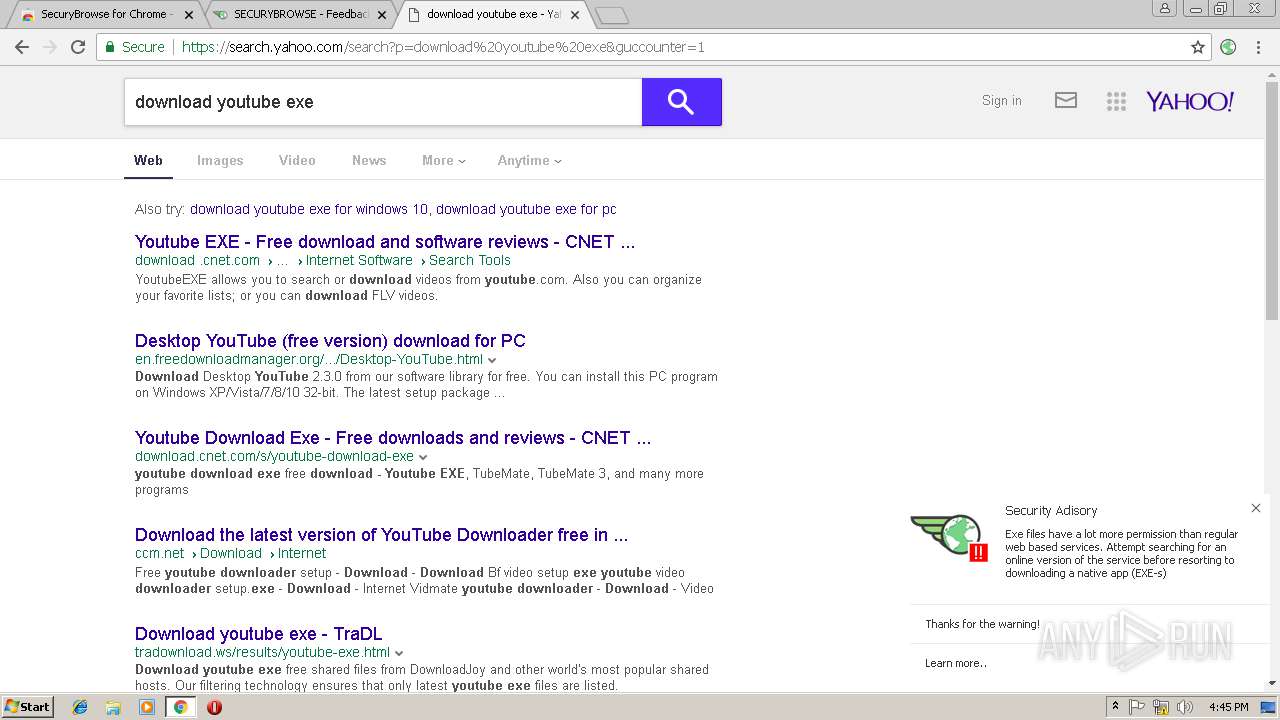The image size is (1280, 720).
Task: Open the Yahoo apps grid
Action: coord(1116,101)
